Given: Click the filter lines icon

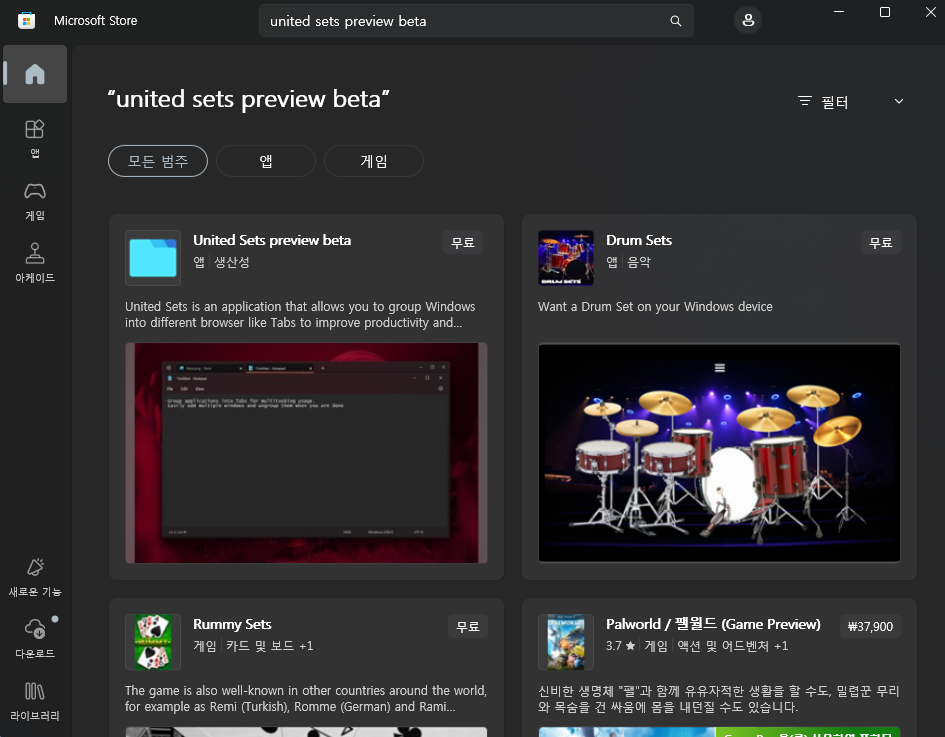Looking at the screenshot, I should pyautogui.click(x=805, y=101).
